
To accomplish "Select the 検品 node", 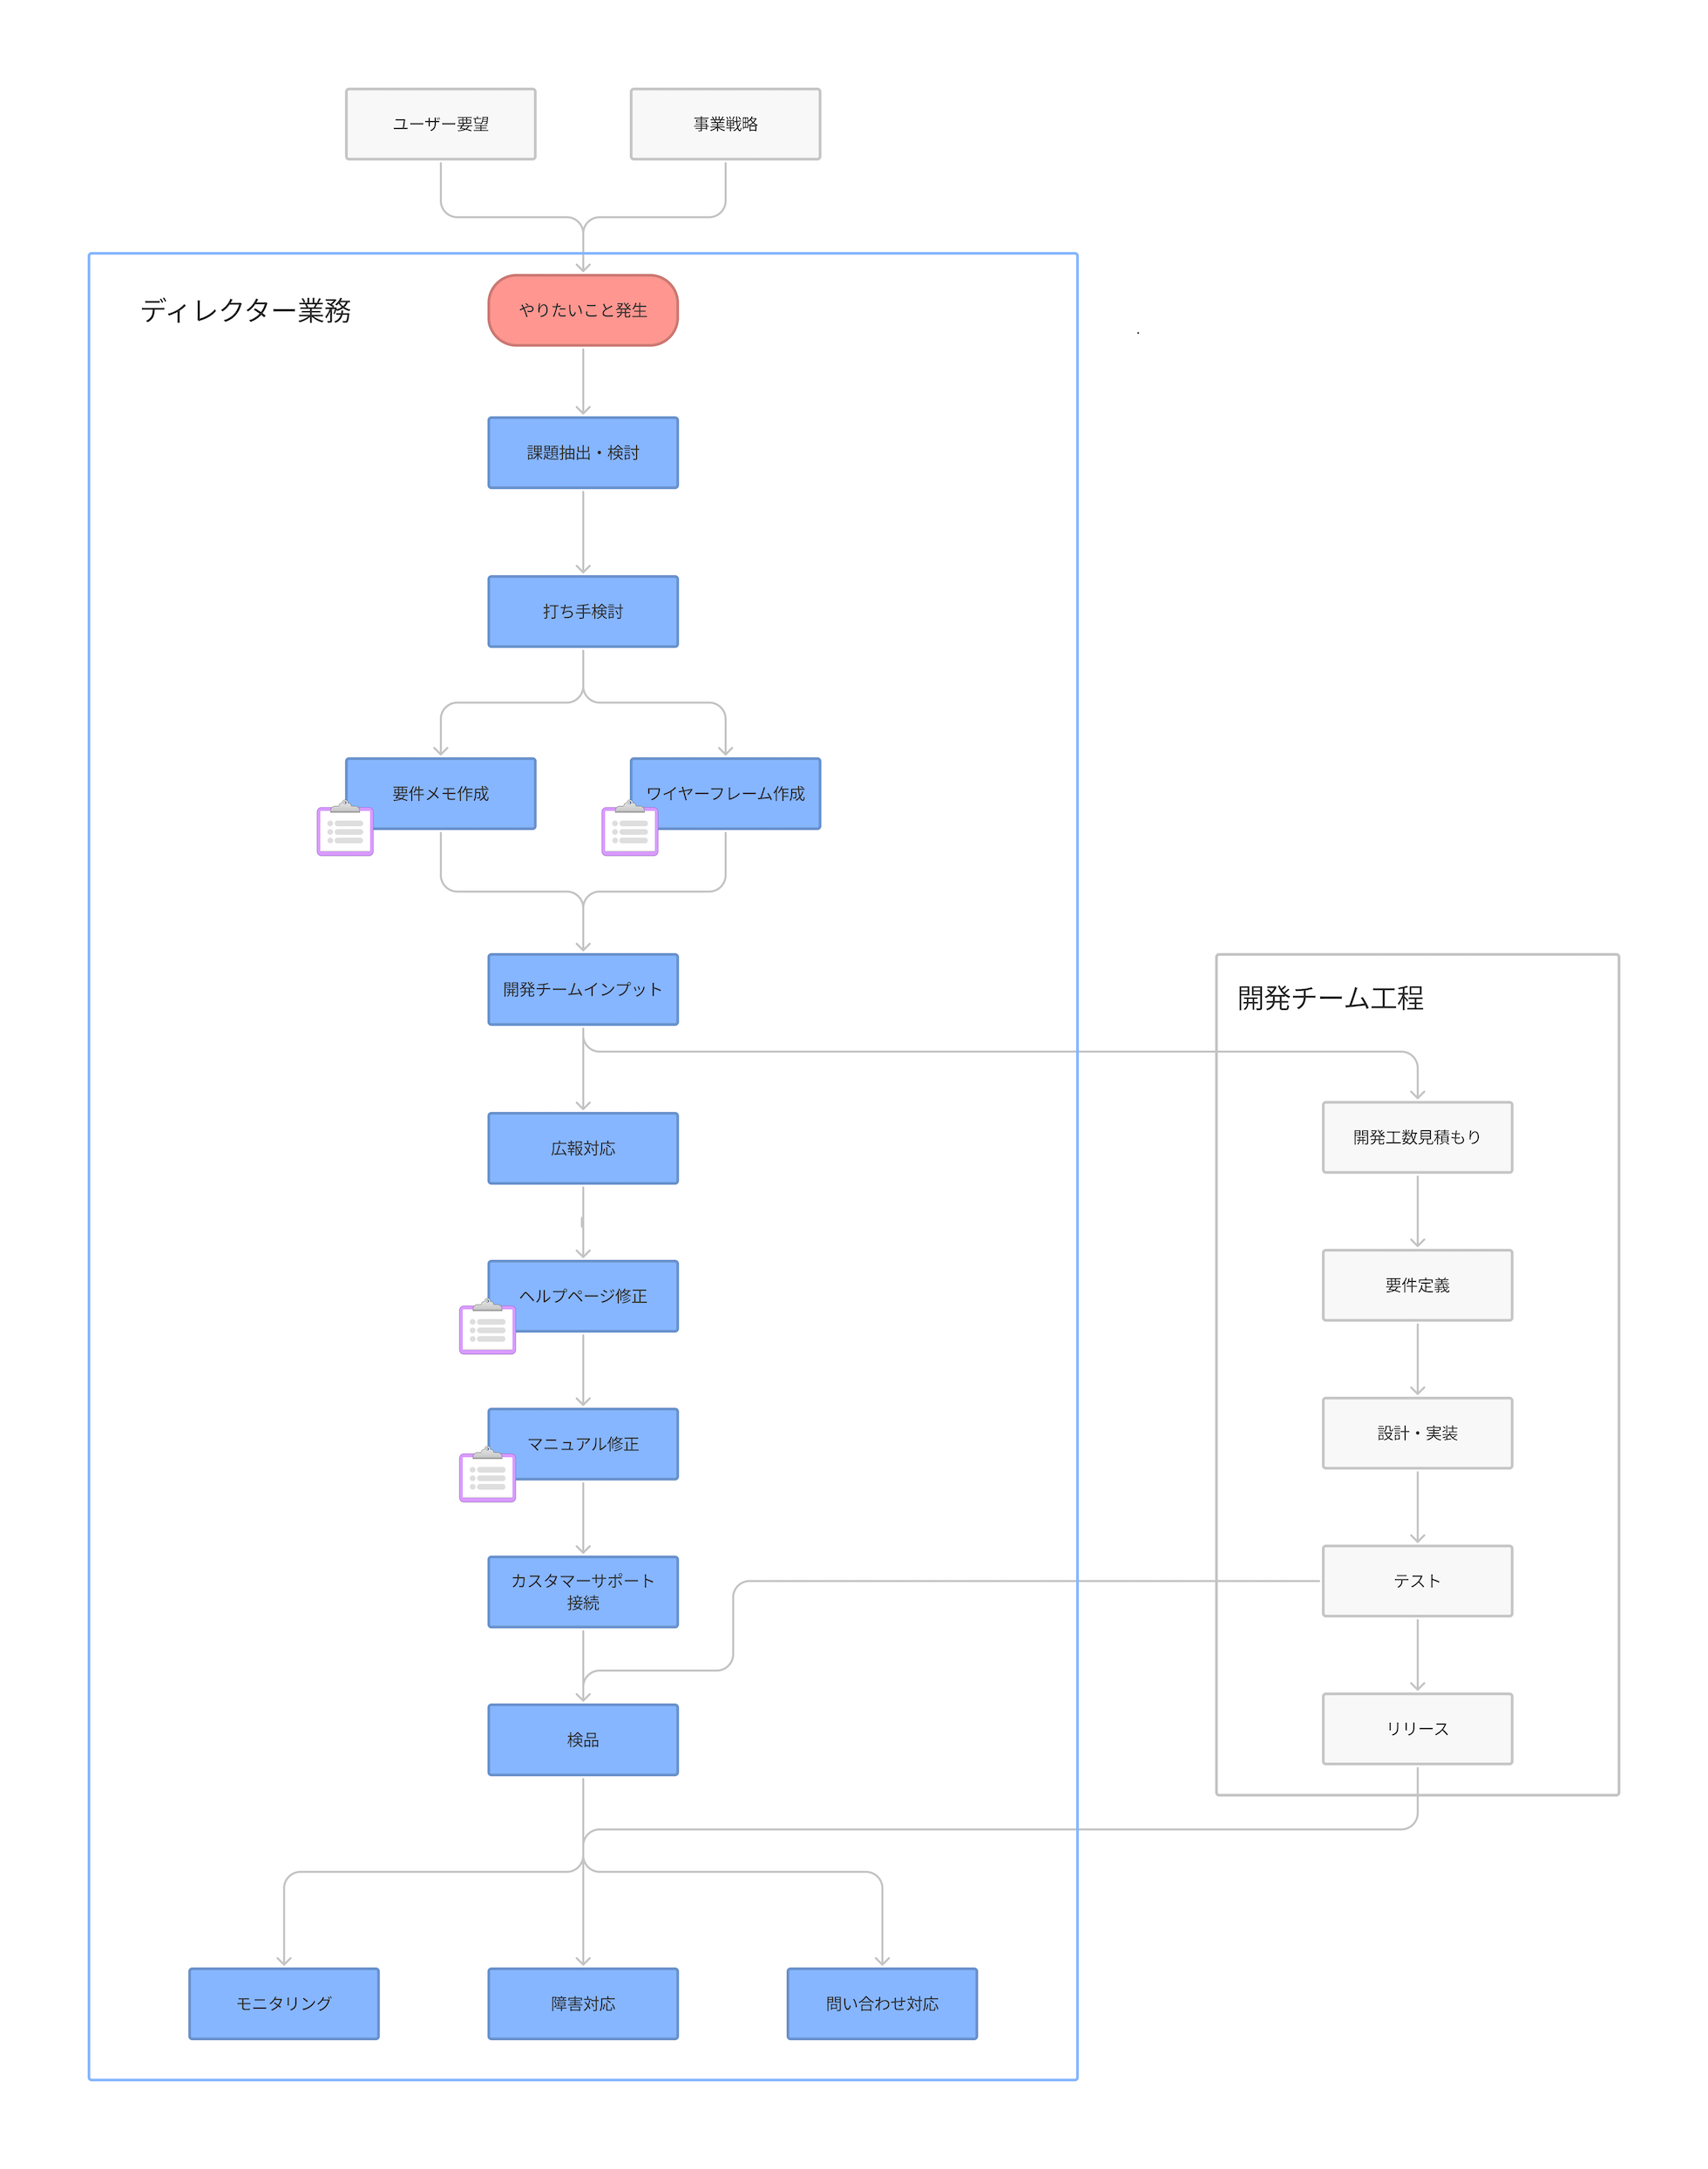I will [583, 1740].
